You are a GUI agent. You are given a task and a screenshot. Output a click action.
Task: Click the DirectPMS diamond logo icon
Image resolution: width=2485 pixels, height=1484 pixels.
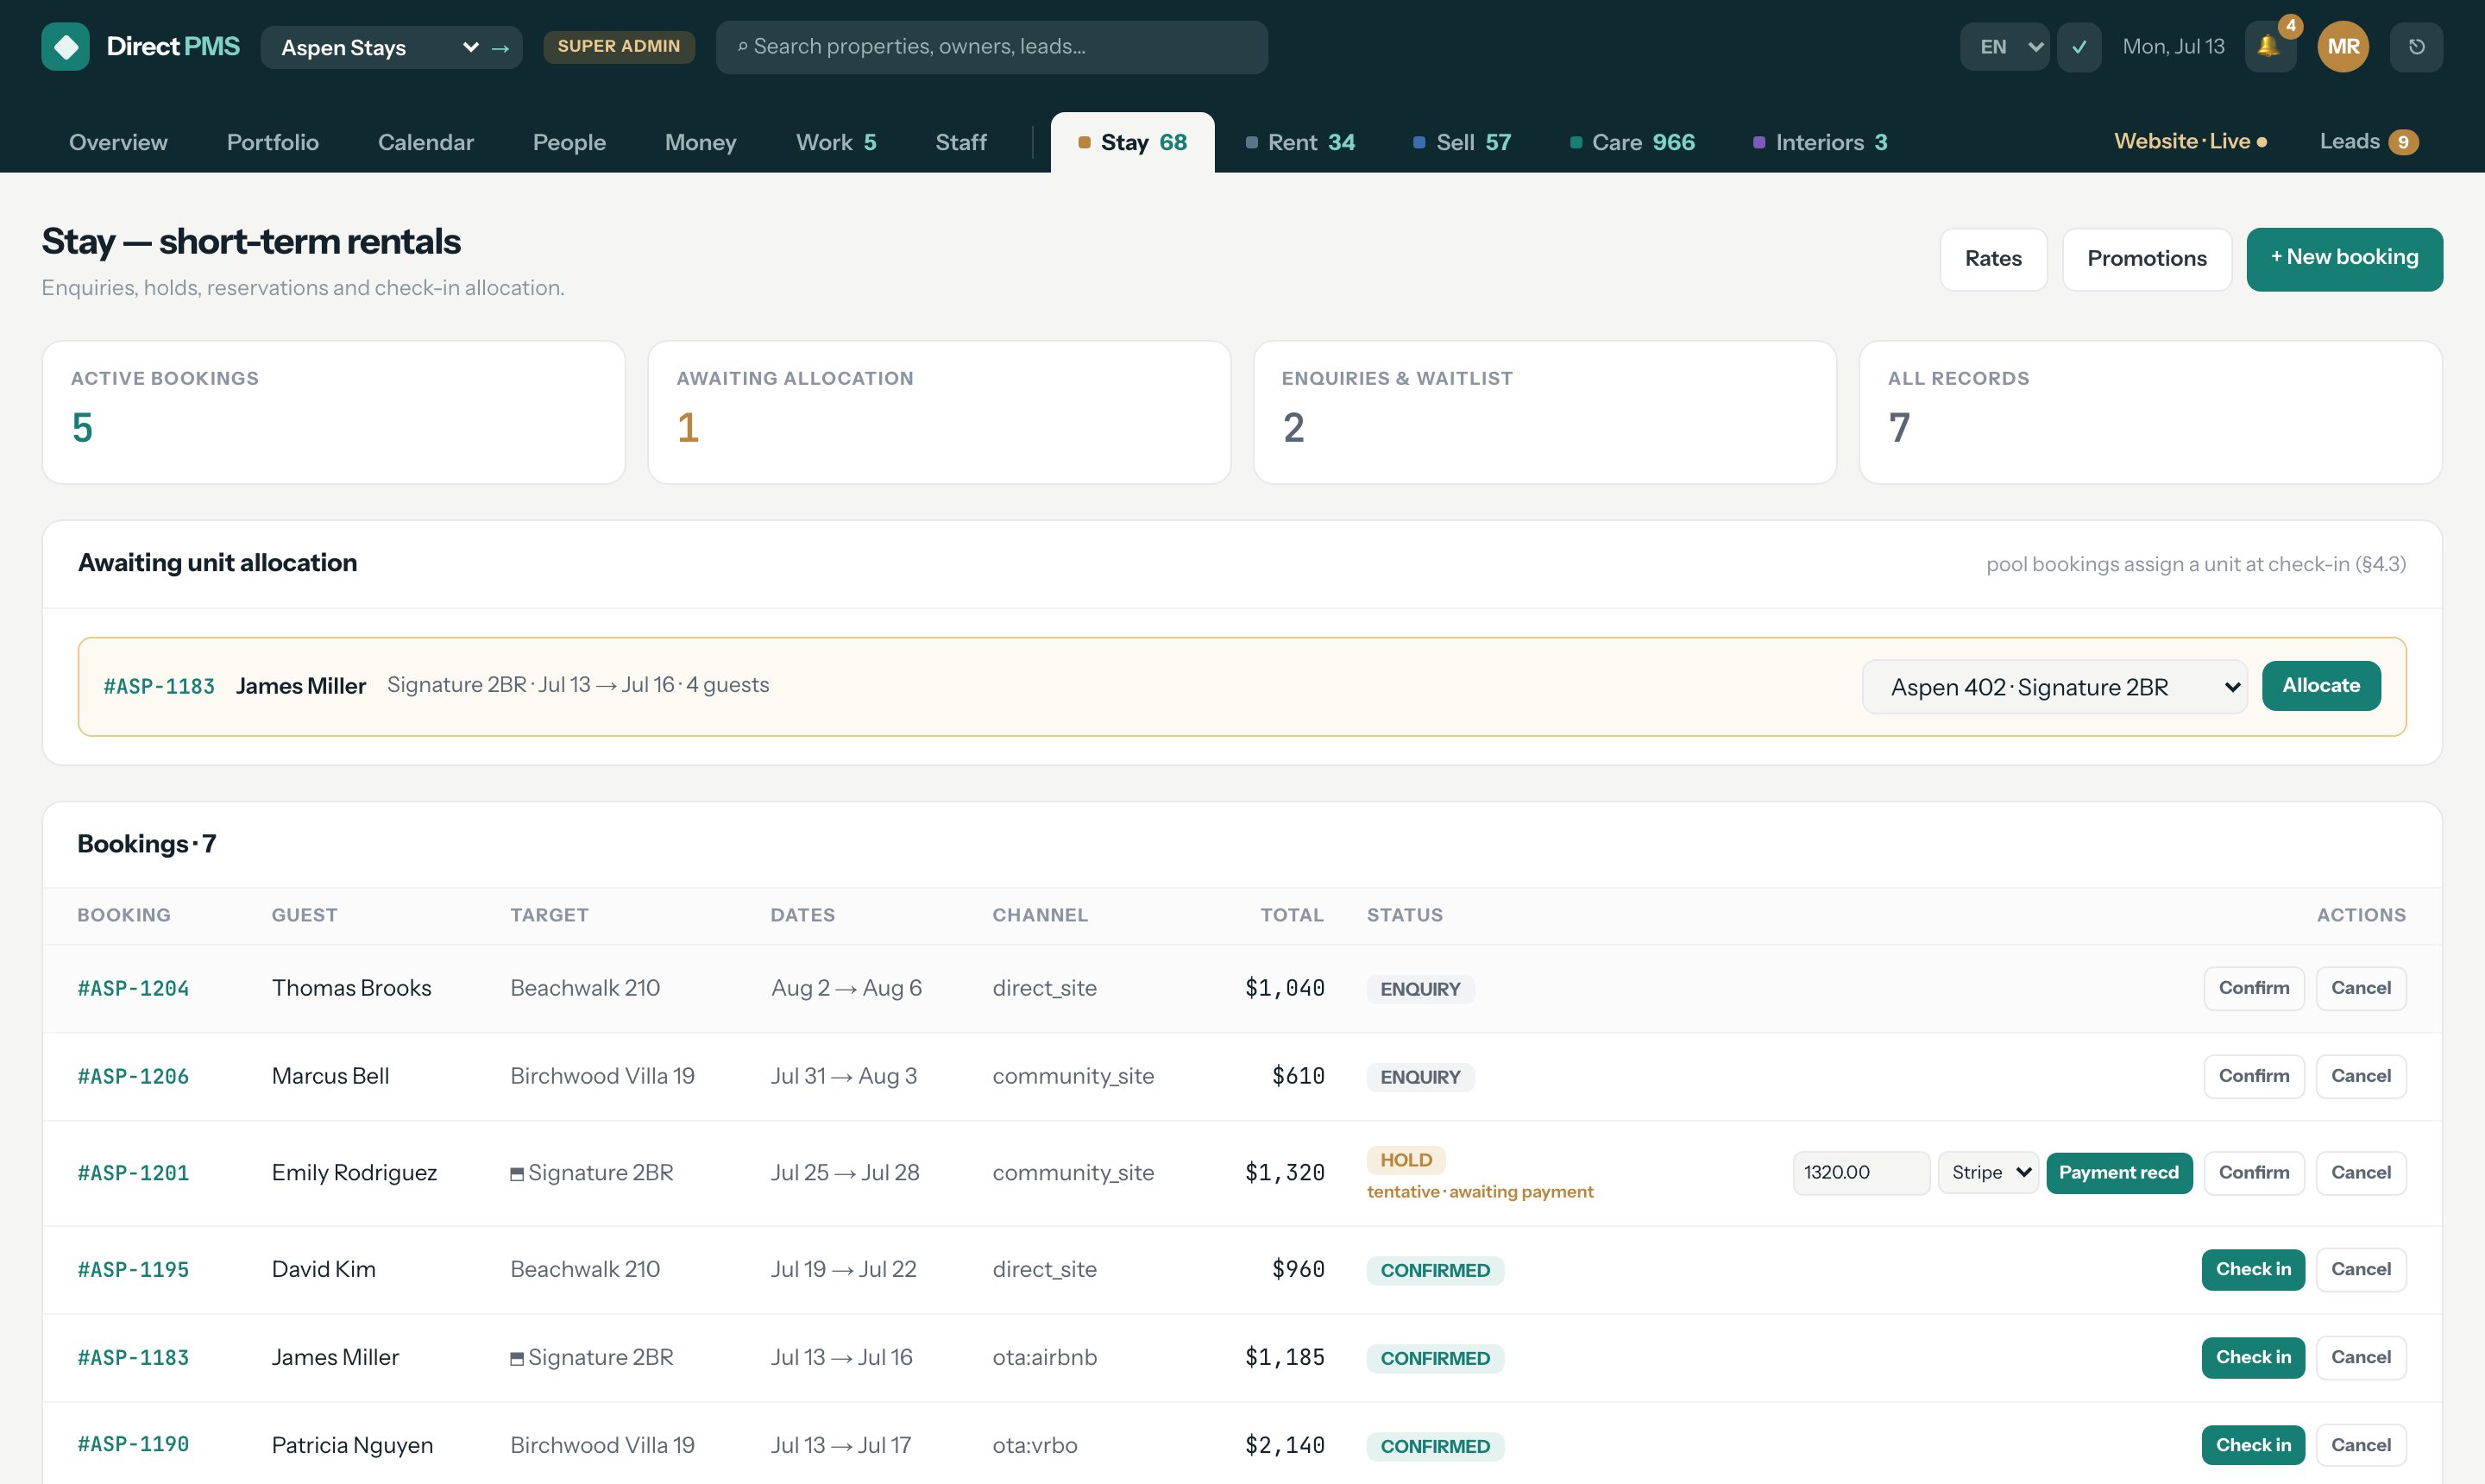click(65, 46)
